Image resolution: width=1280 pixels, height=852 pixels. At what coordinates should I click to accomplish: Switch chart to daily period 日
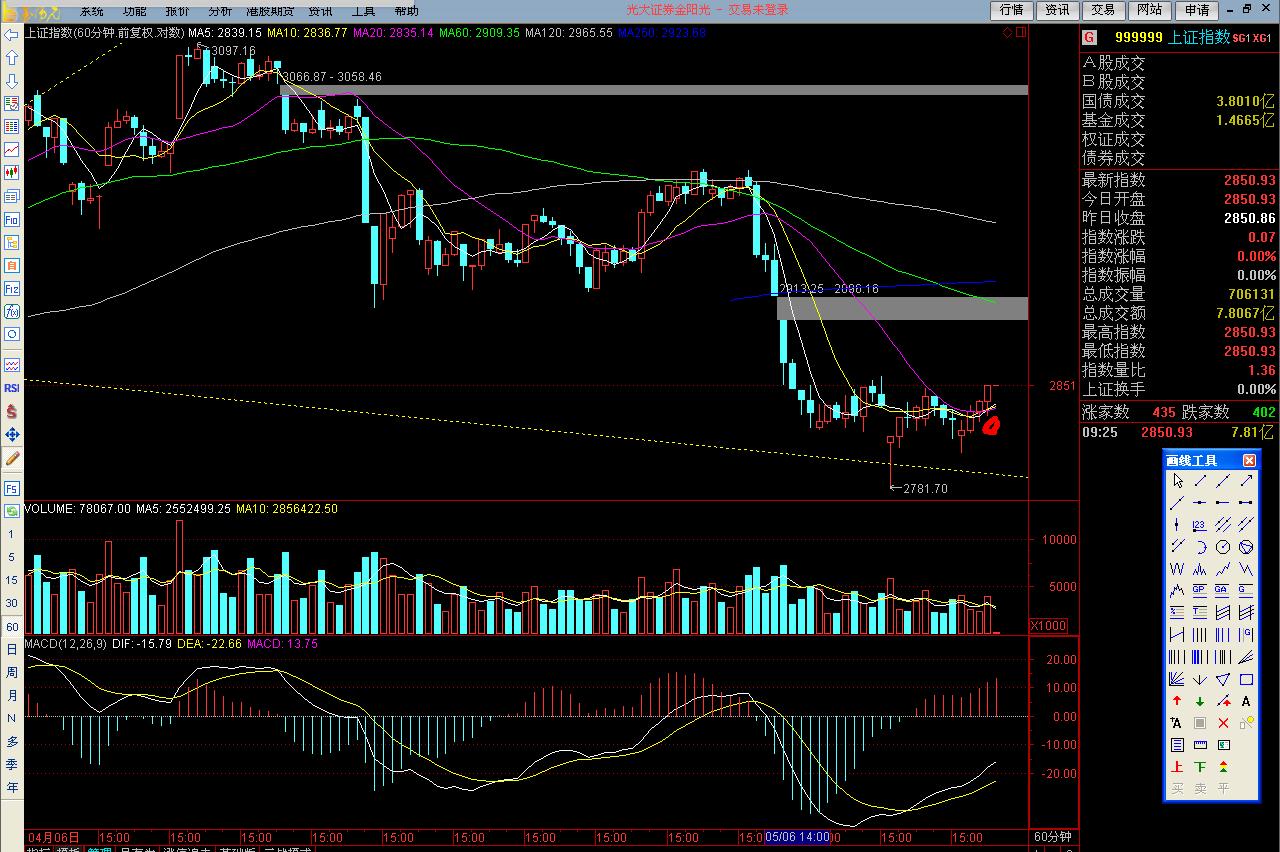12,650
